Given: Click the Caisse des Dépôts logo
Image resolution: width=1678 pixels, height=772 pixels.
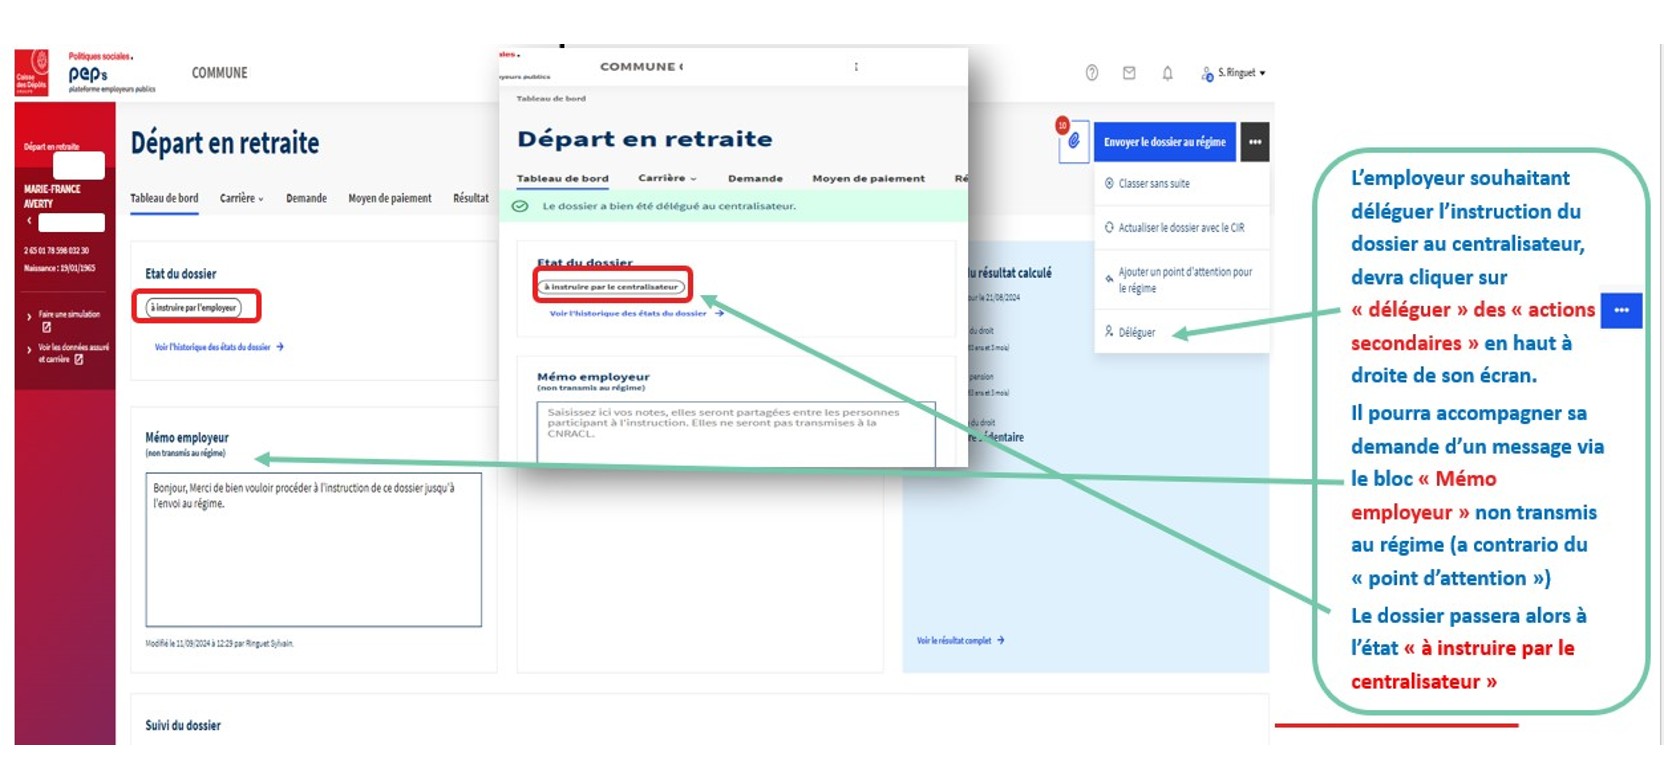Looking at the screenshot, I should [32, 73].
